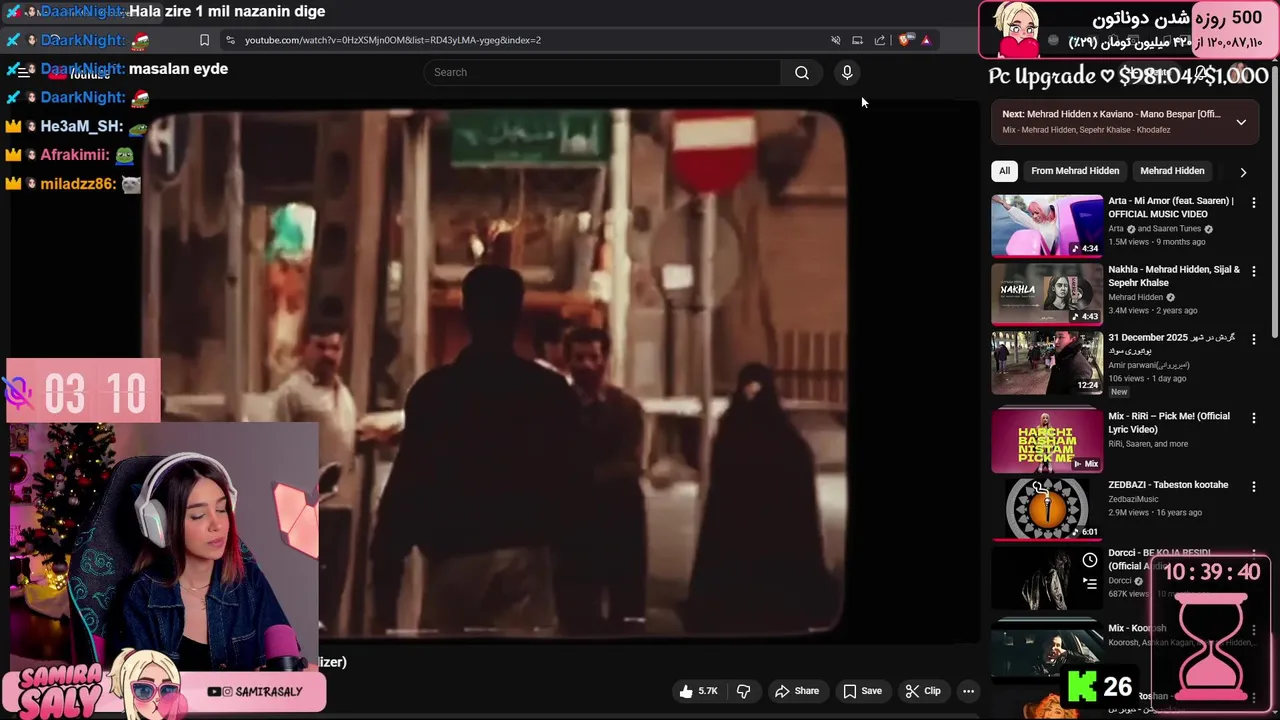Open the Dorcci video thumbnail
This screenshot has height=720, width=1280.
click(x=1047, y=577)
